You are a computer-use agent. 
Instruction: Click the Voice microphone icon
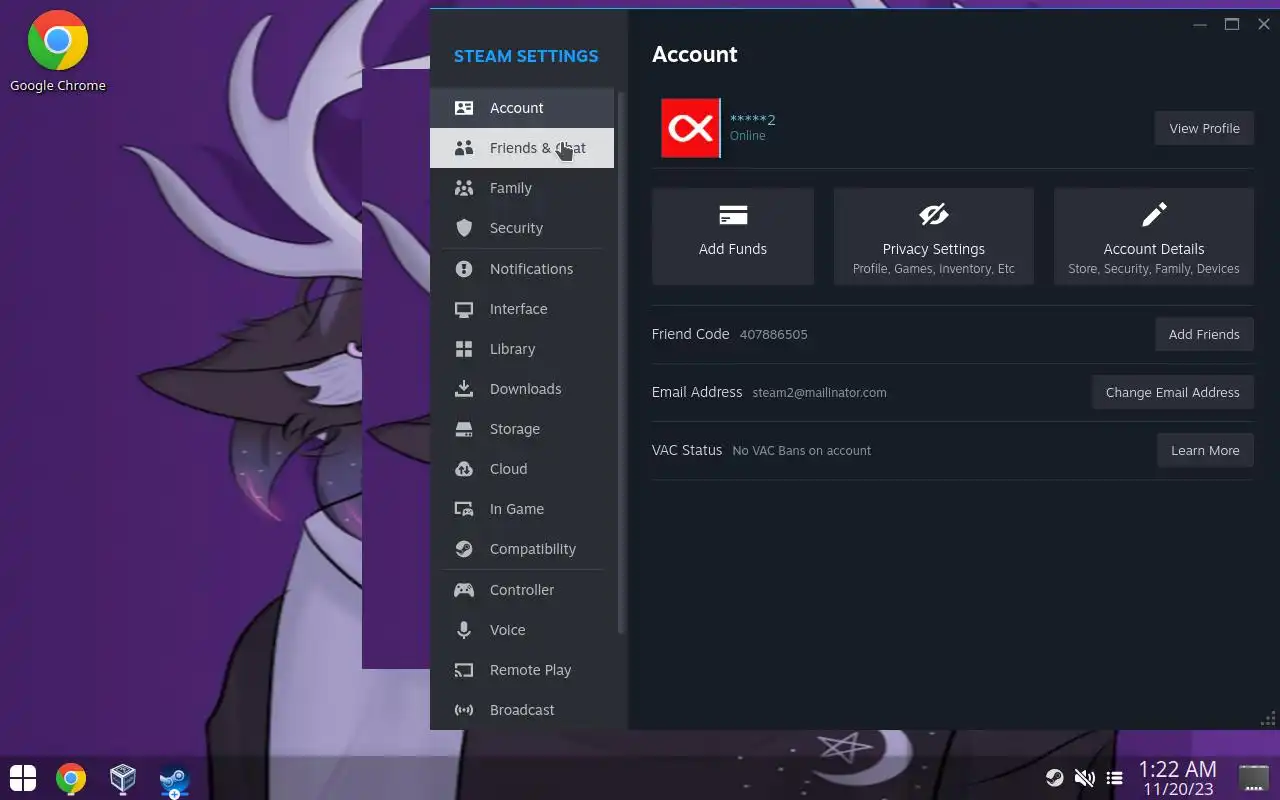[x=464, y=630]
